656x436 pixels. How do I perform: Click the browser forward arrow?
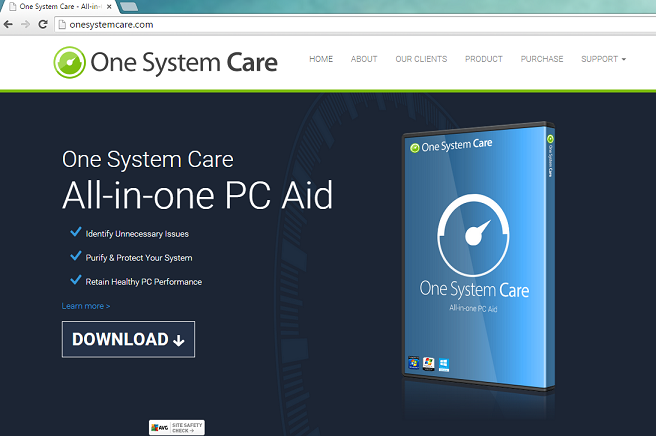(26, 24)
